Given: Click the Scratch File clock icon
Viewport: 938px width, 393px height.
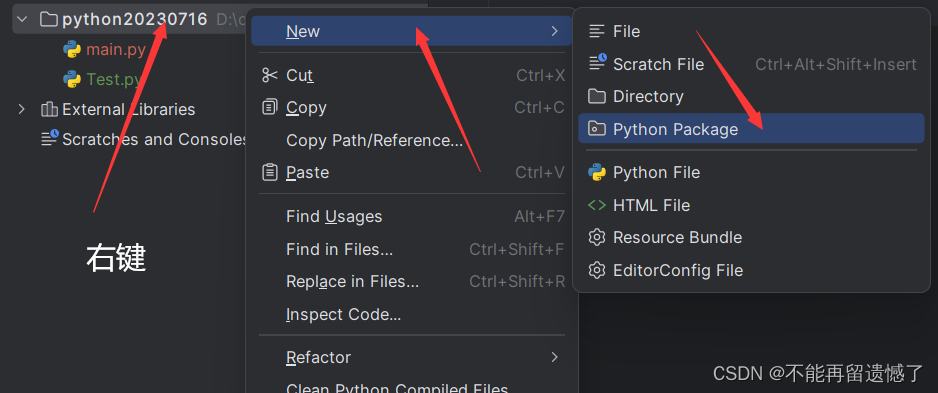Looking at the screenshot, I should [597, 63].
